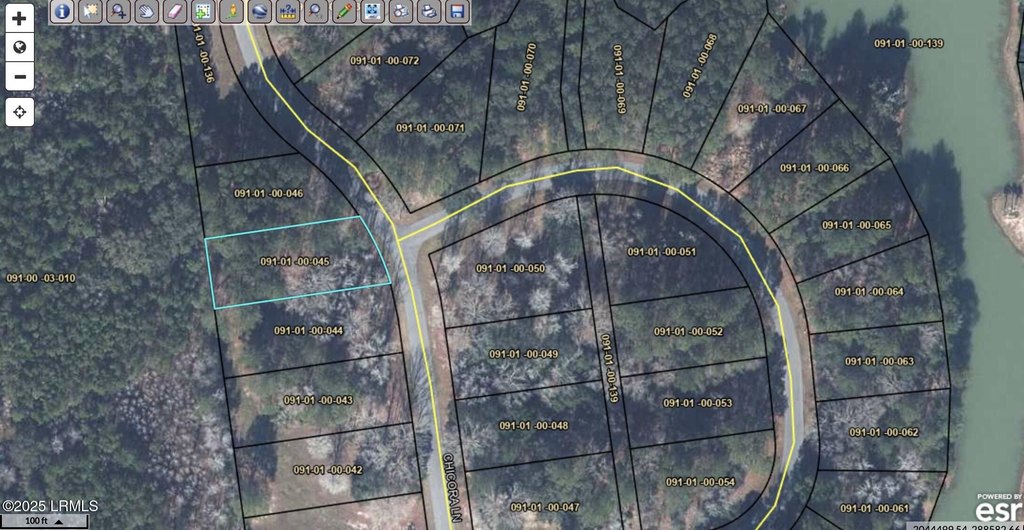Select the Identify info tool

(62, 12)
